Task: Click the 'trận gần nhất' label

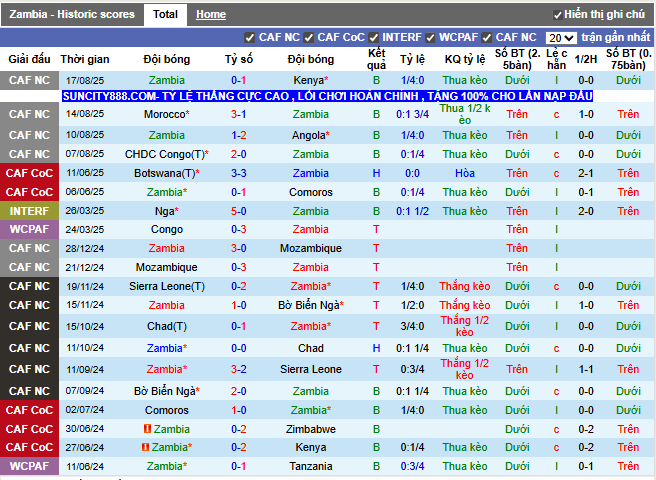Action: pos(615,37)
